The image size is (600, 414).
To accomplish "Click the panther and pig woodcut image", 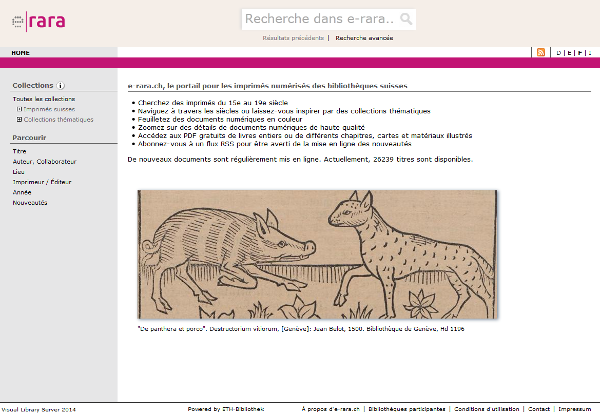I will pos(318,254).
